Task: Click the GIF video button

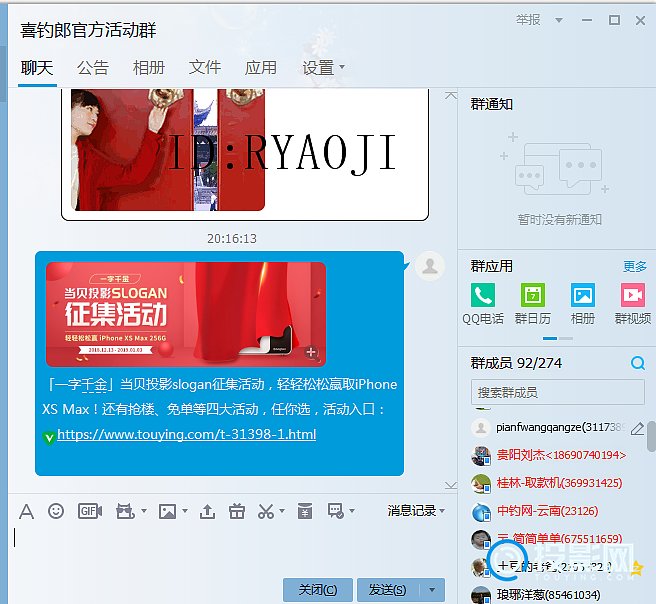Action: click(x=90, y=511)
